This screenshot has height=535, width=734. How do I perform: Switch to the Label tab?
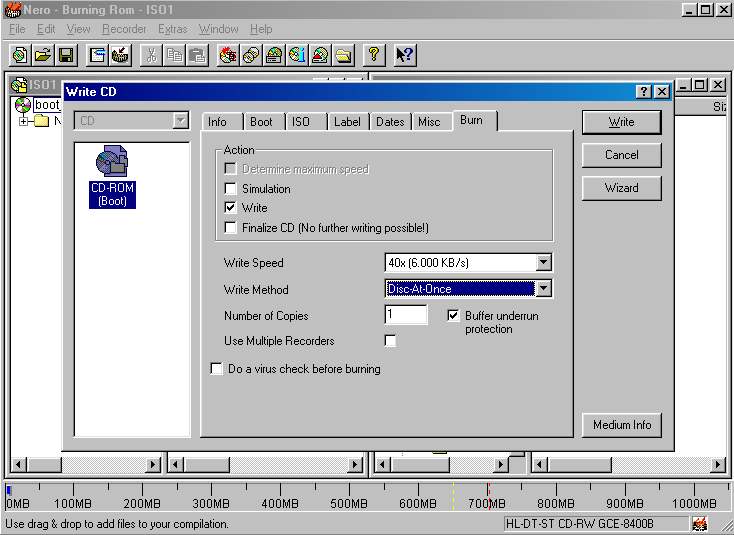(x=347, y=122)
